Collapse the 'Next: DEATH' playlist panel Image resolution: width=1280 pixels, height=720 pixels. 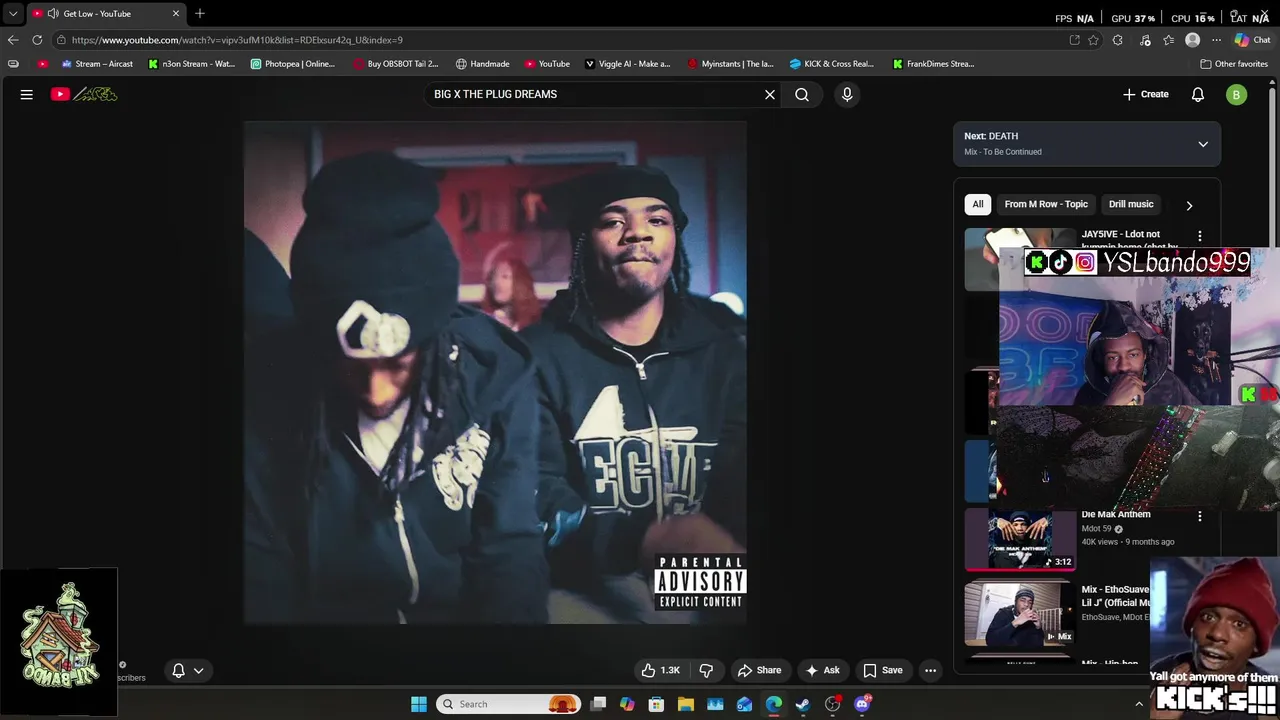1203,144
